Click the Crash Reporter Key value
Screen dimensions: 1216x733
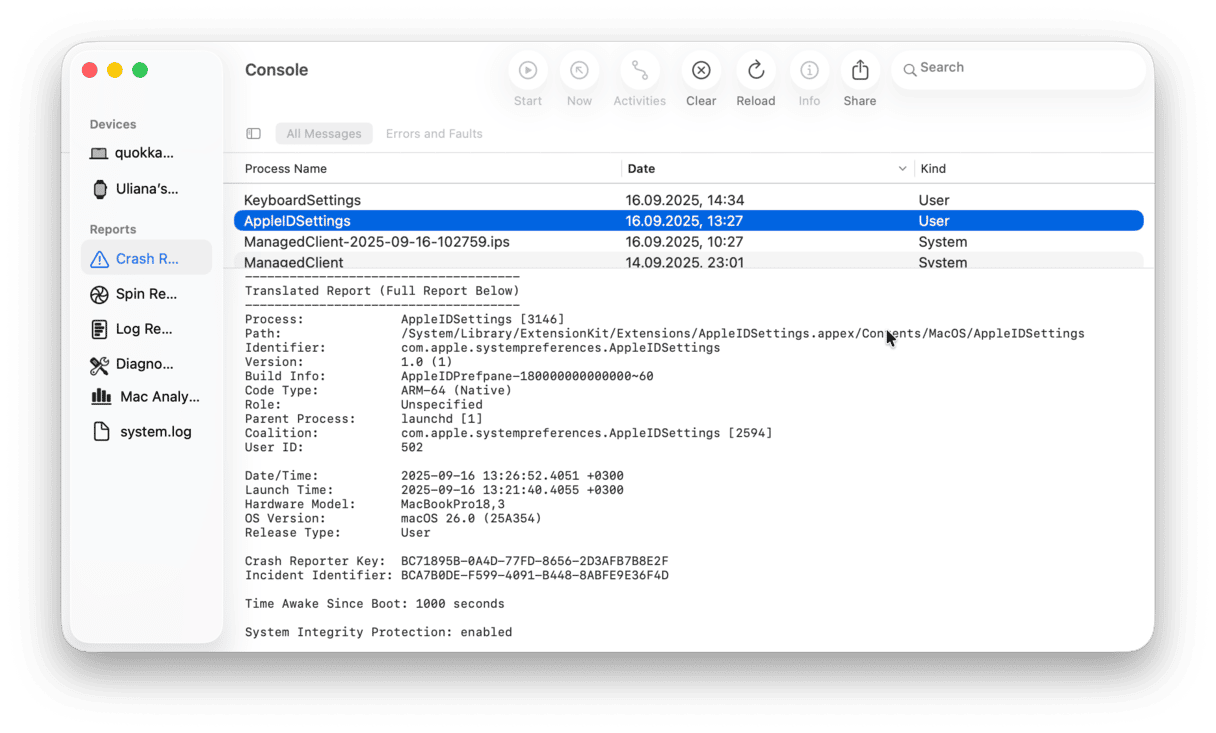pyautogui.click(x=535, y=562)
